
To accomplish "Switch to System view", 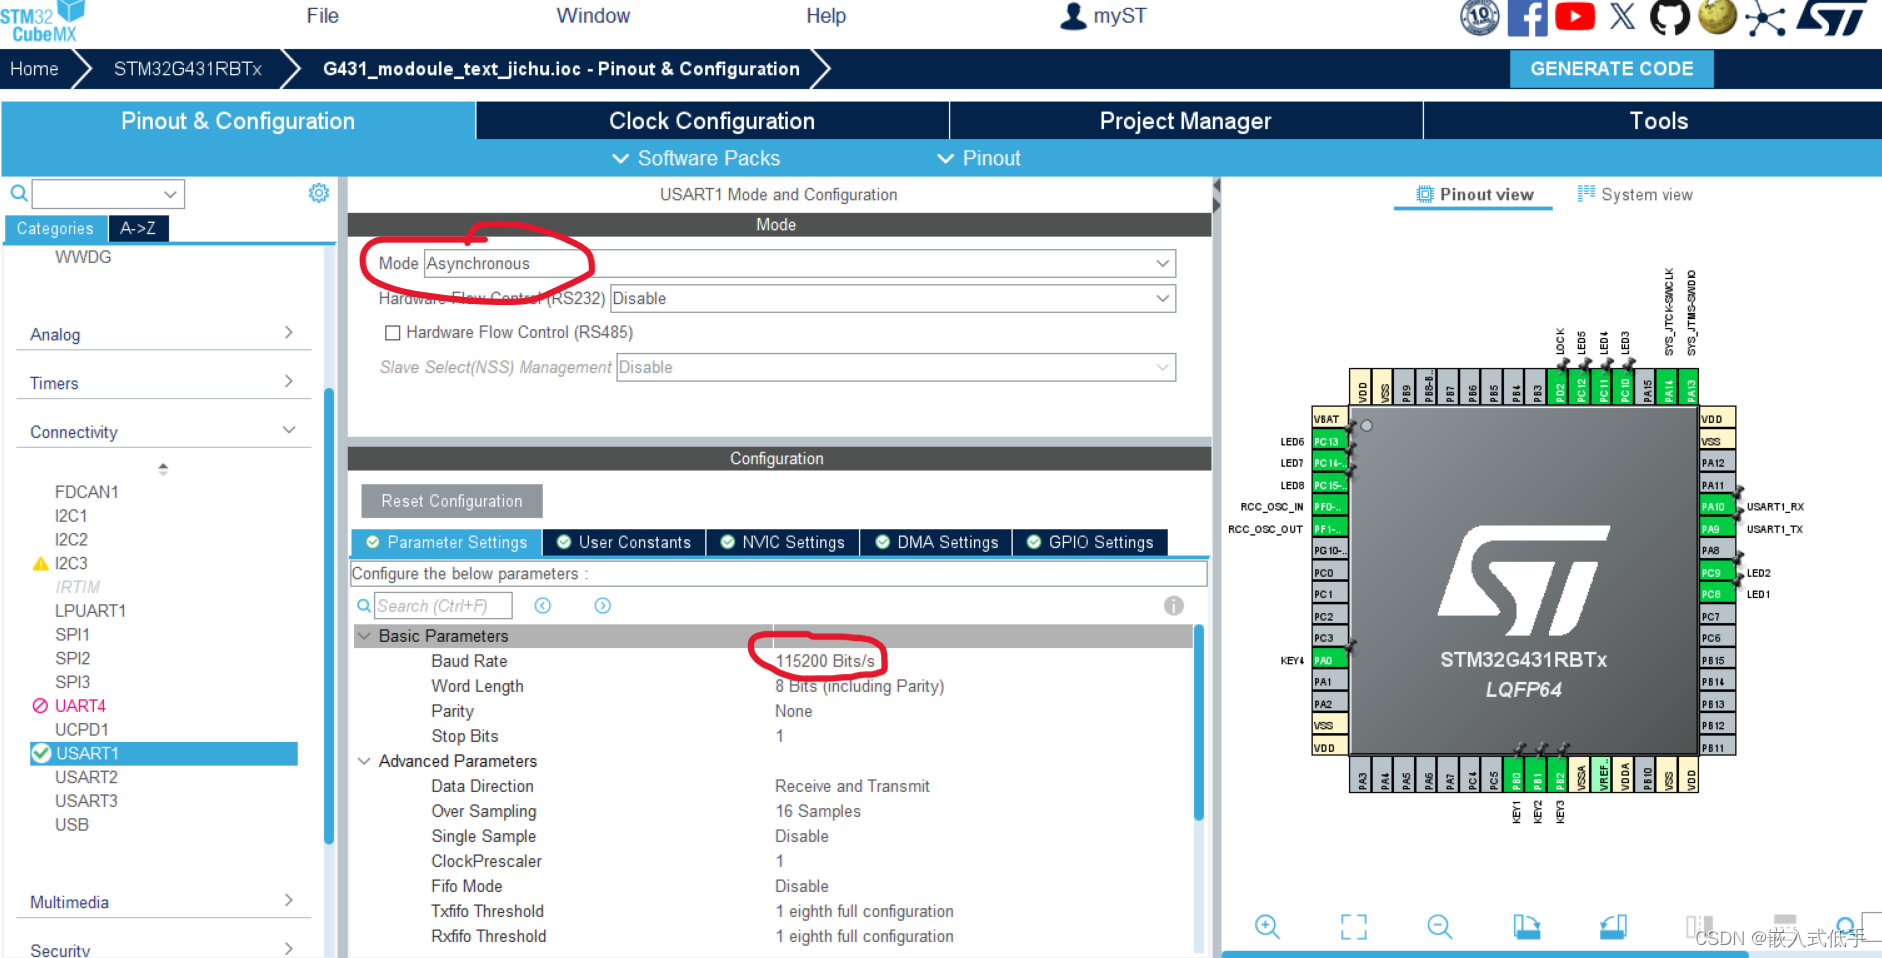I will (x=1635, y=195).
